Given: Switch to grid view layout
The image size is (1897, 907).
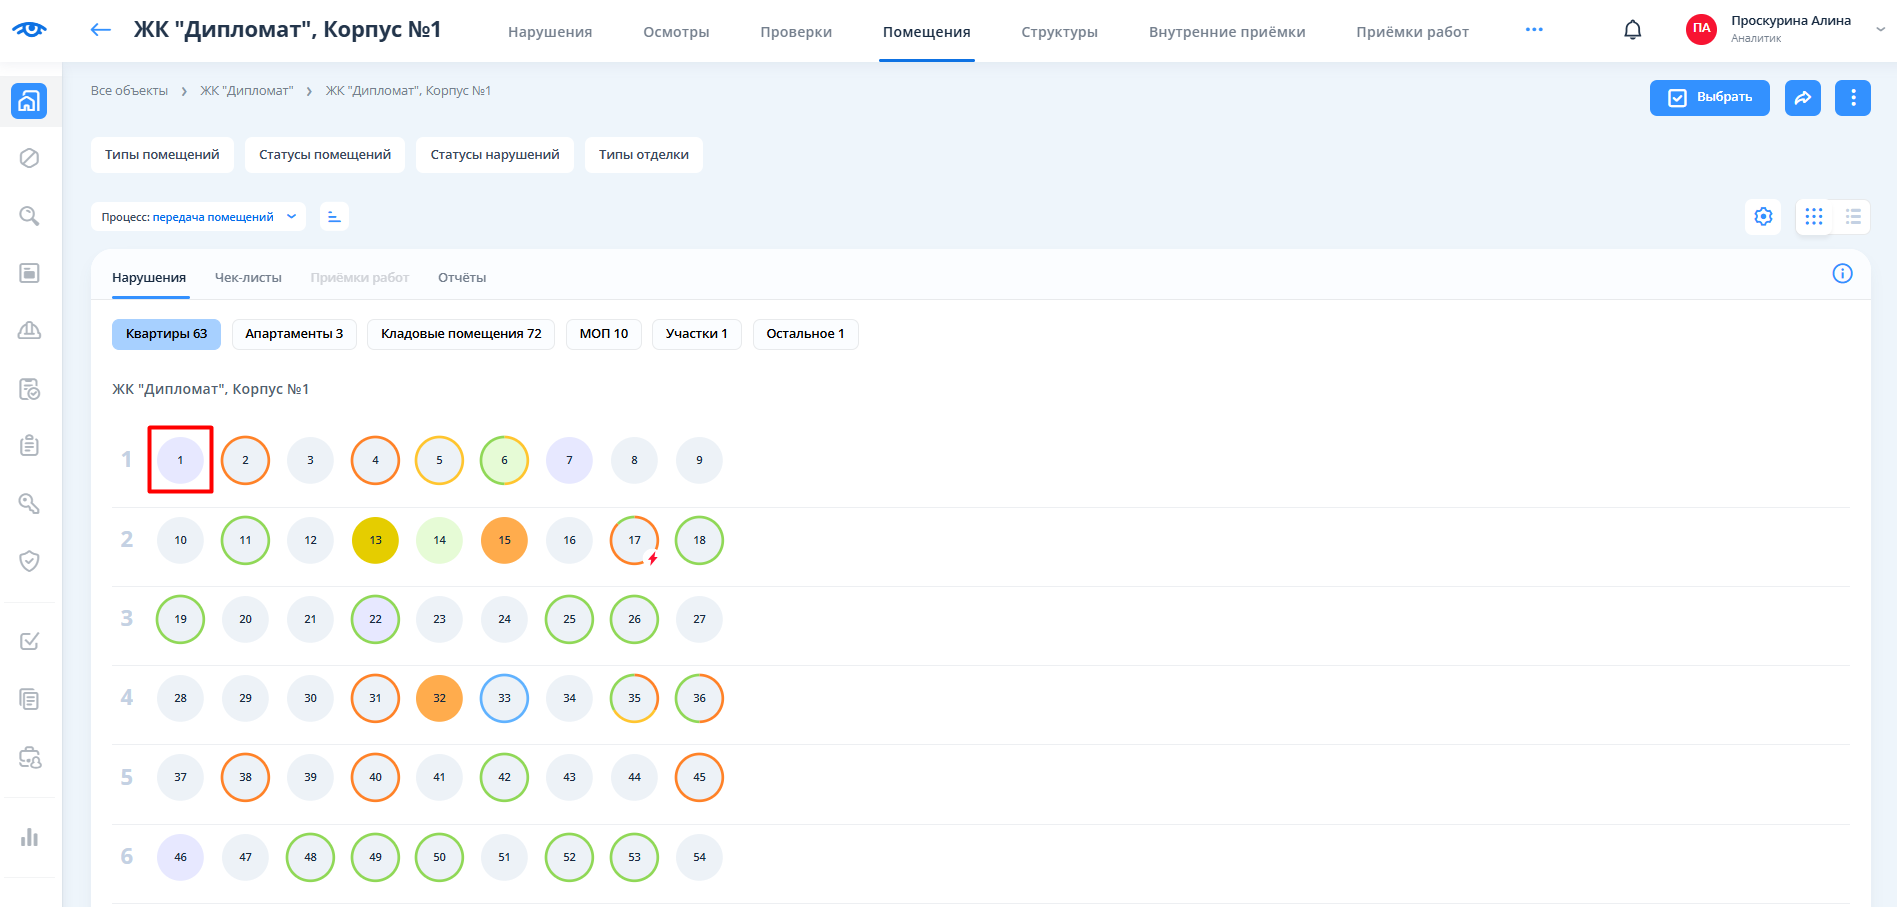Looking at the screenshot, I should coord(1814,217).
